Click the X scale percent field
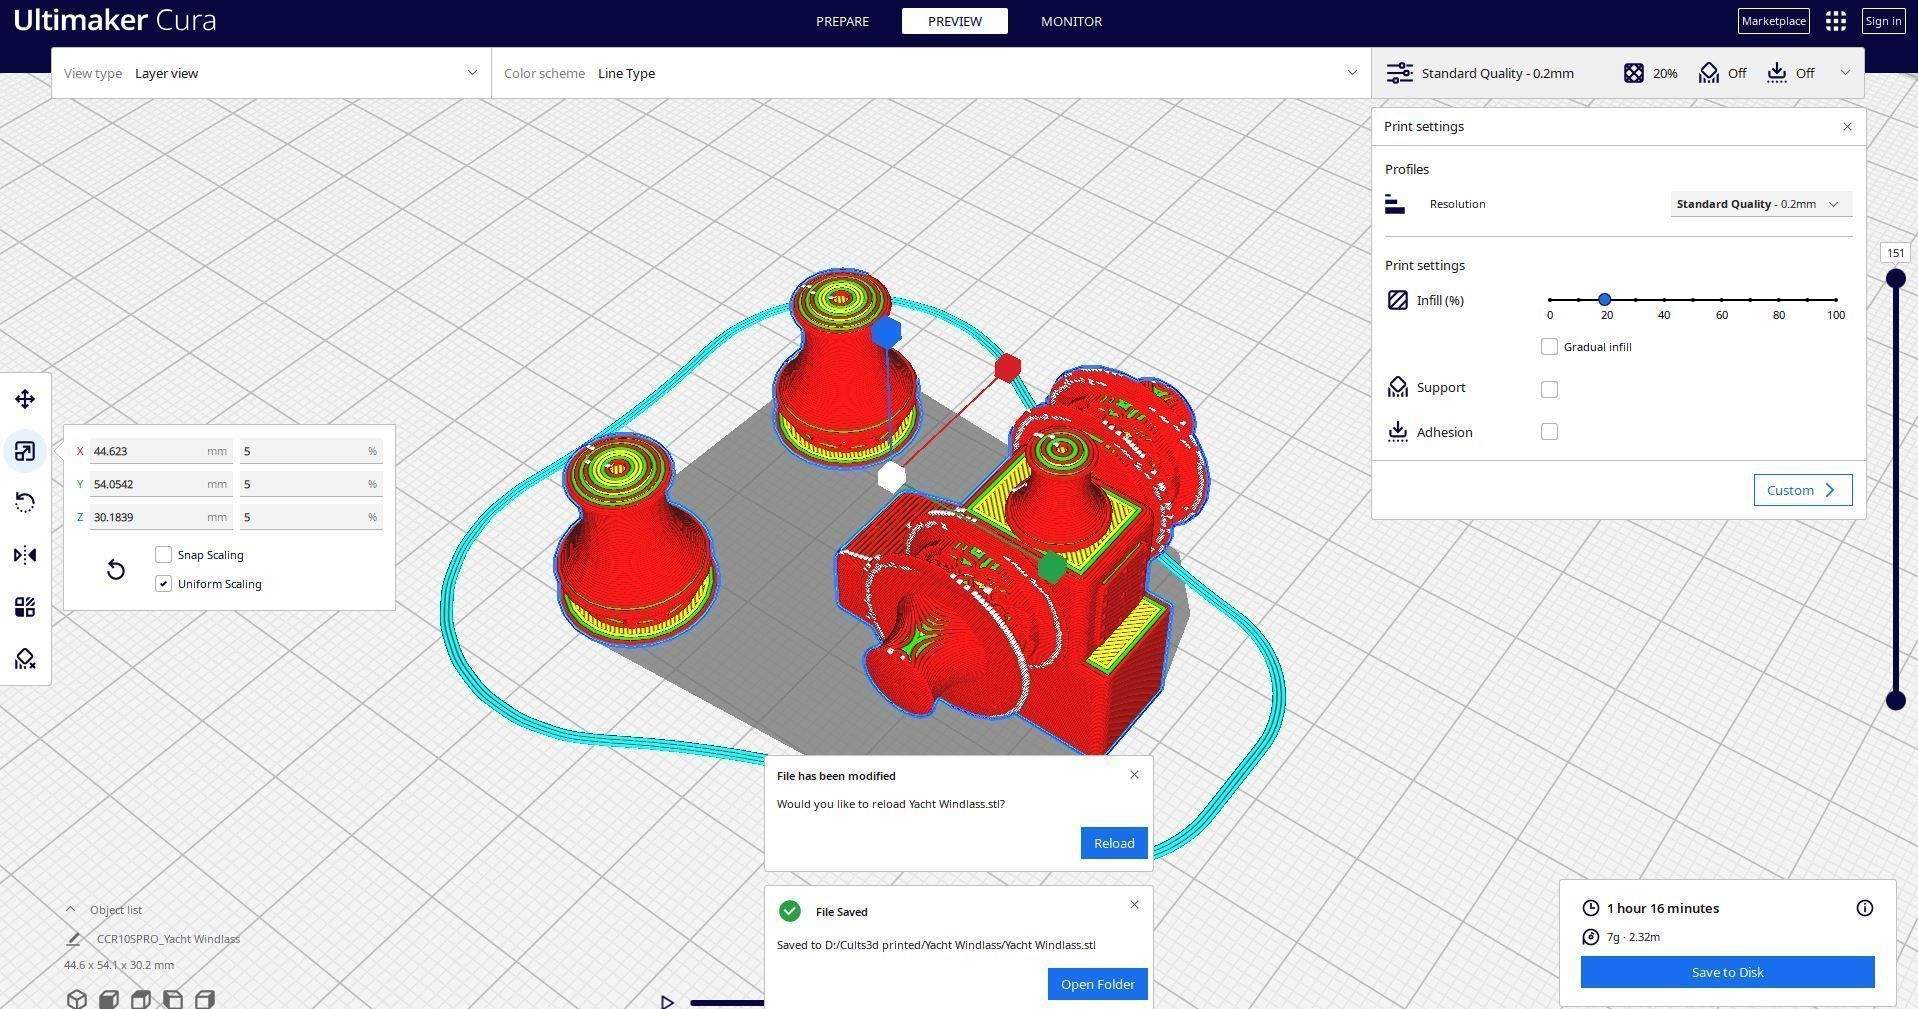The image size is (1918, 1009). 310,451
